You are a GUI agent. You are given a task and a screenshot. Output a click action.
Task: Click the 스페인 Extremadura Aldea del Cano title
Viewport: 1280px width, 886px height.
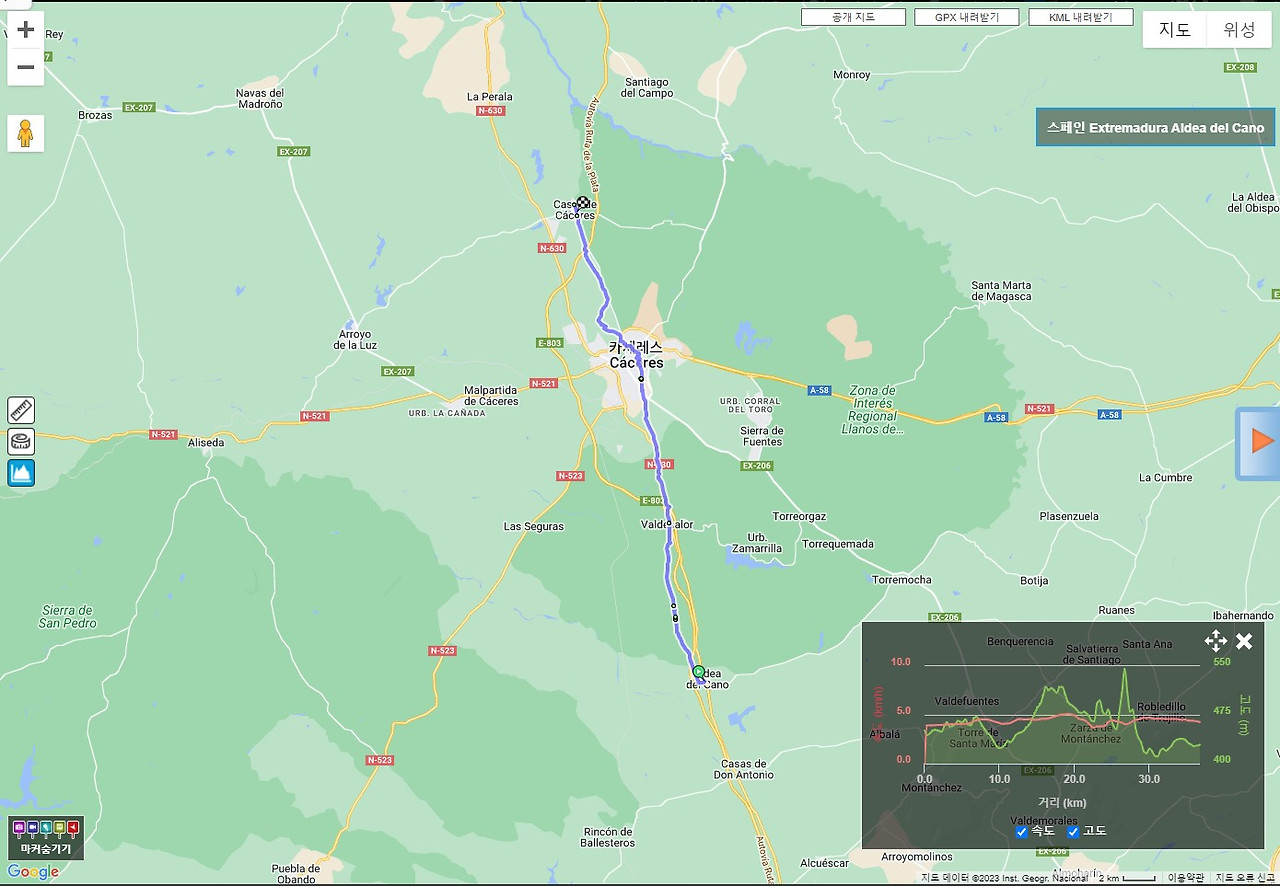pyautogui.click(x=1155, y=128)
